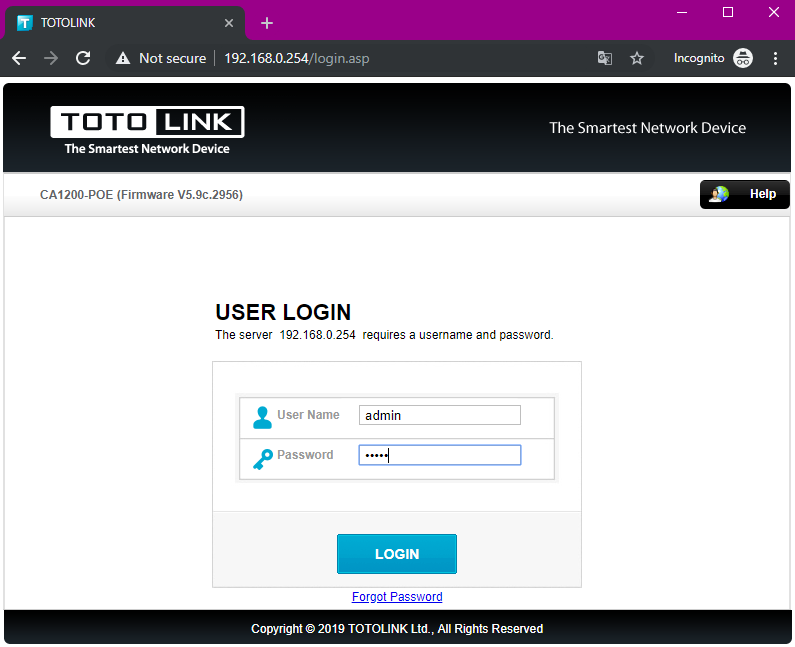Minimize the browser window
This screenshot has width=795, height=647.
click(x=682, y=12)
